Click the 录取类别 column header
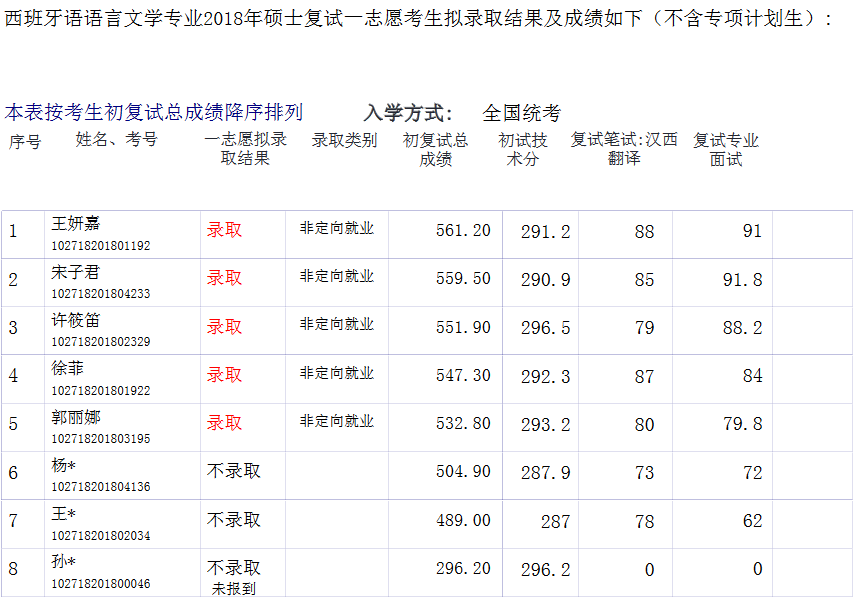 (344, 140)
